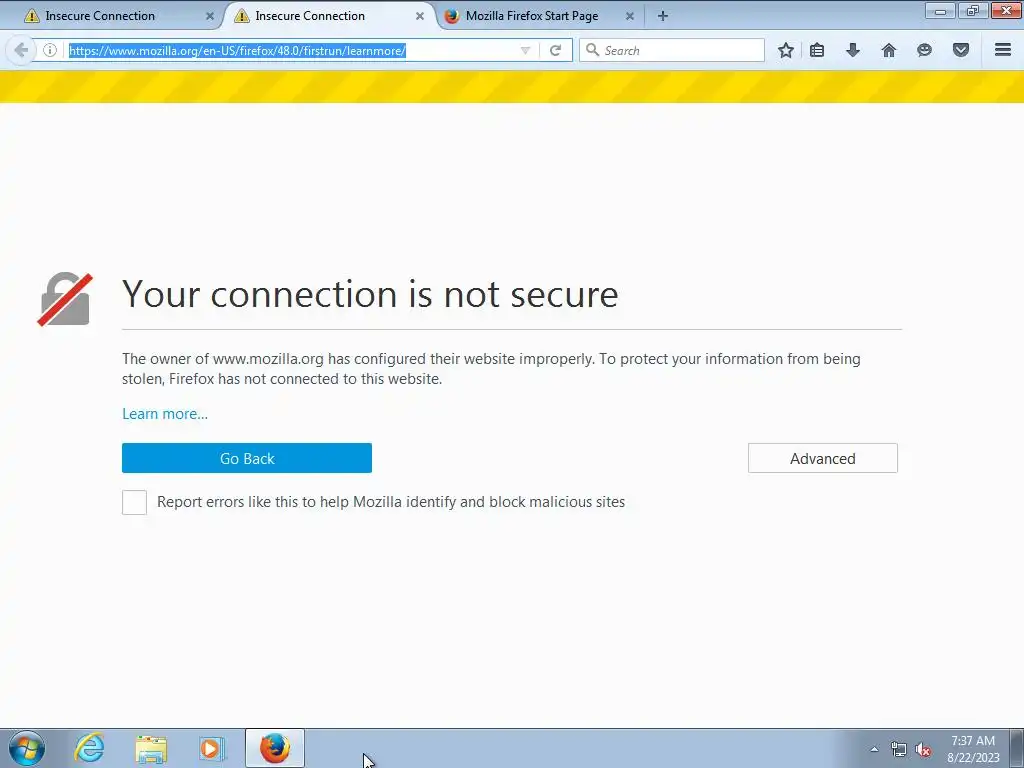This screenshot has height=768, width=1024.
Task: Close the active Insecure Connection tab
Action: (x=420, y=16)
